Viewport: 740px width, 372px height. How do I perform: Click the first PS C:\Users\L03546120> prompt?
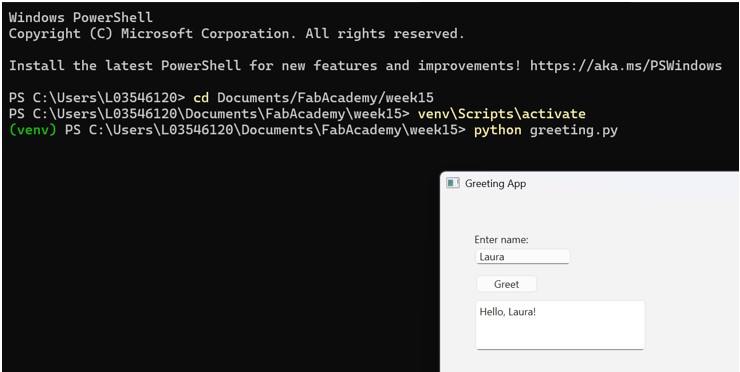(x=97, y=98)
